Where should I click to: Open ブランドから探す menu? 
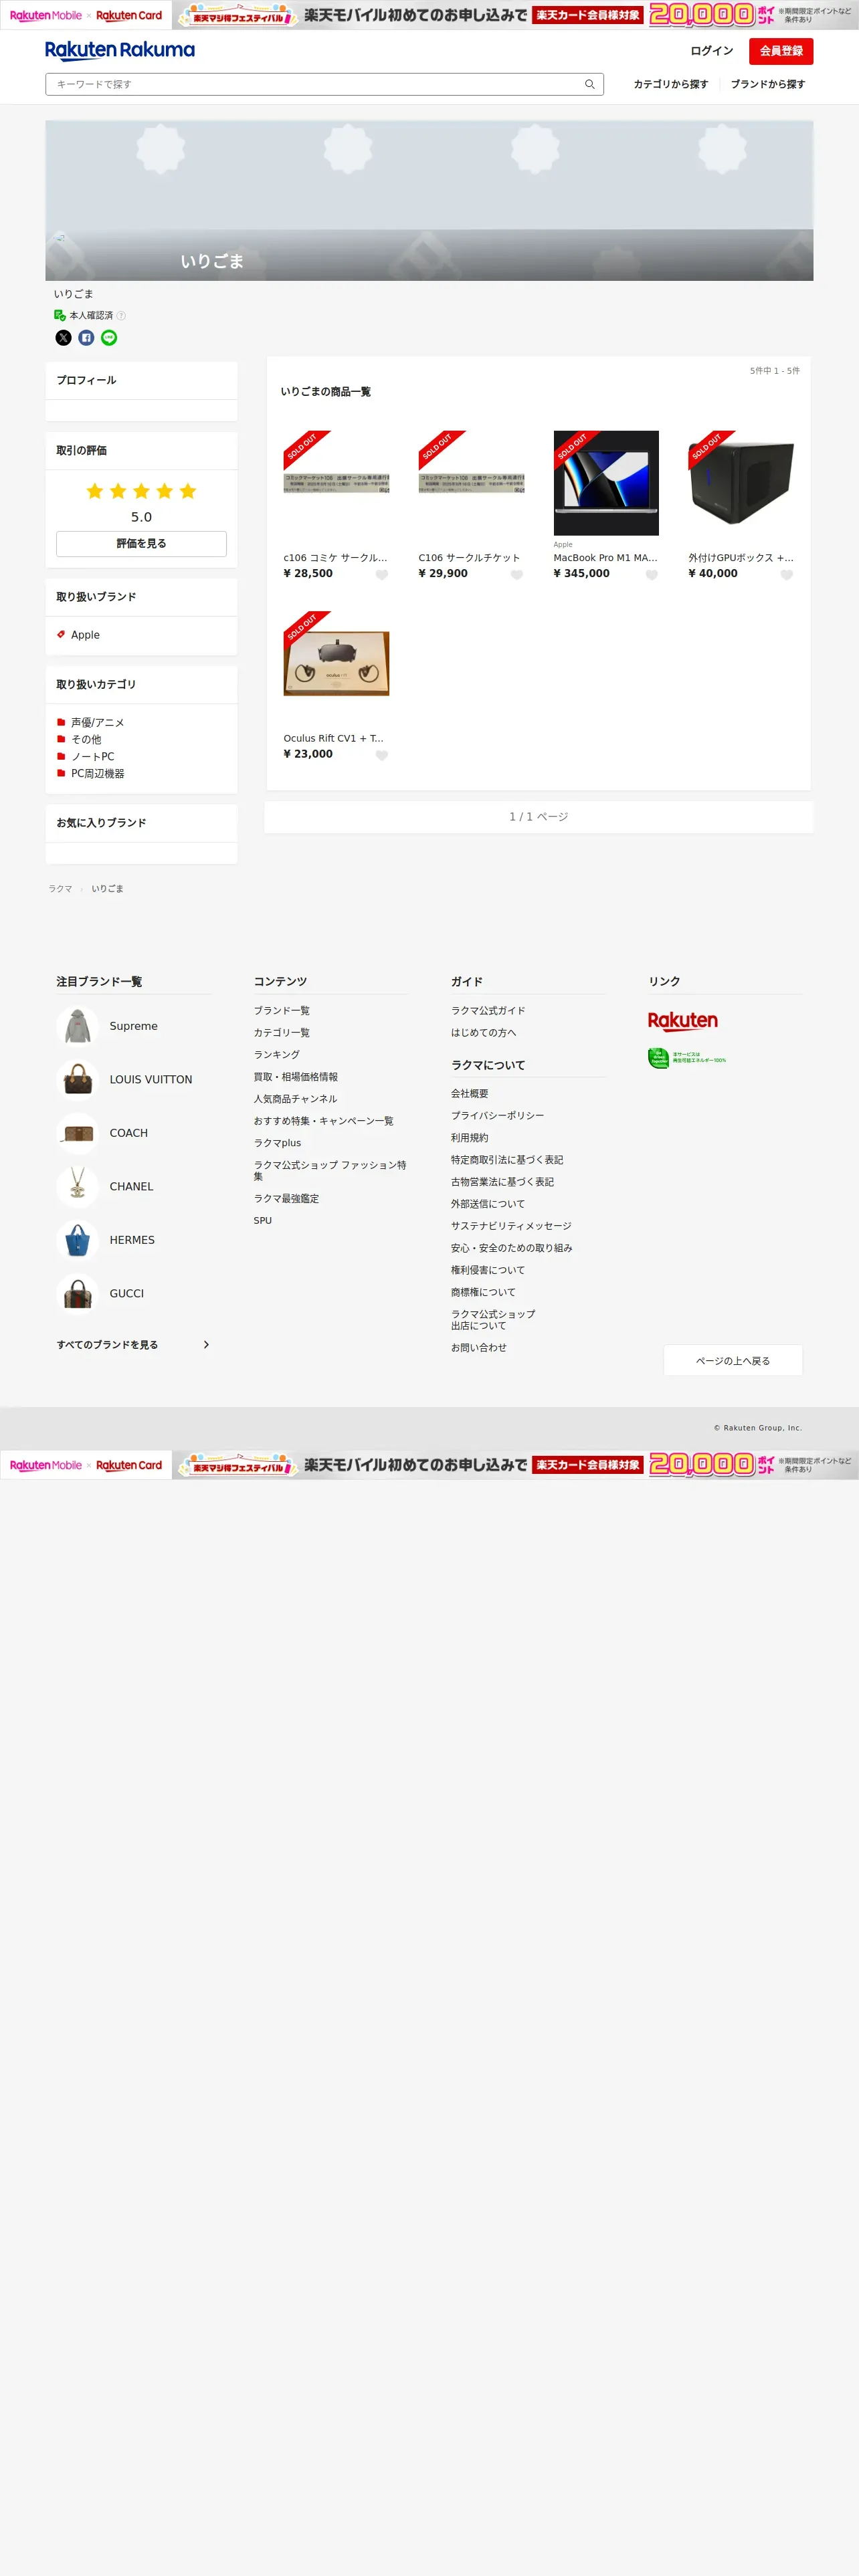767,84
